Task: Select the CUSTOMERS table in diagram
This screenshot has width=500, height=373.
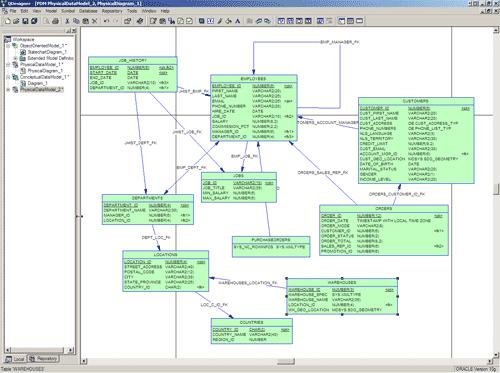Action: (416, 140)
